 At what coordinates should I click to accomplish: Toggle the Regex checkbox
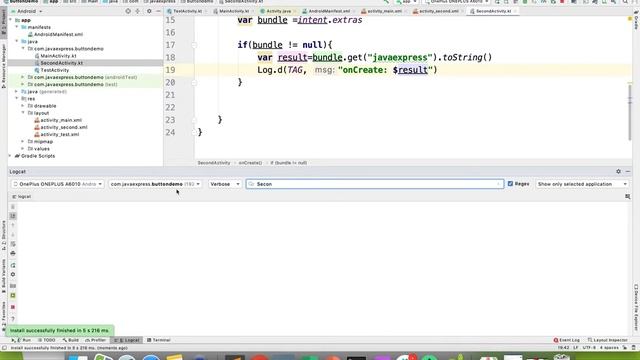(510, 184)
